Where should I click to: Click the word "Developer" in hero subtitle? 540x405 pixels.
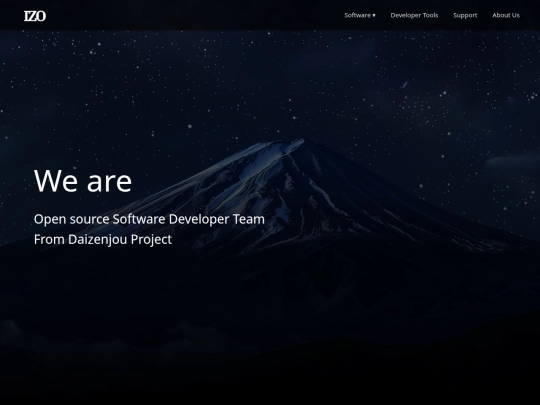coord(199,220)
